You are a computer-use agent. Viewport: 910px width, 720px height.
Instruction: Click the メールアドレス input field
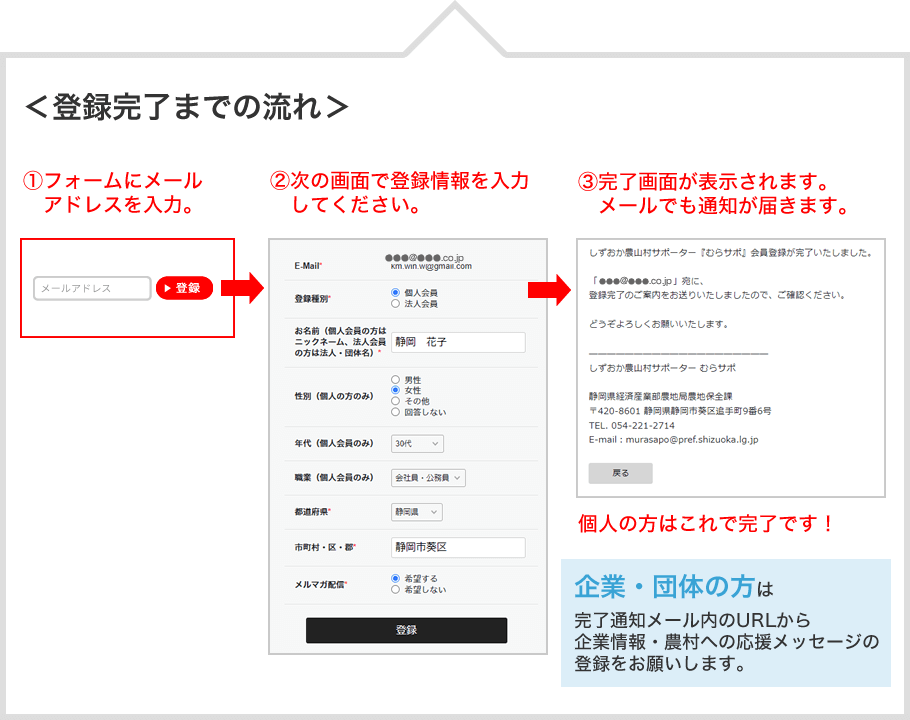click(92, 288)
